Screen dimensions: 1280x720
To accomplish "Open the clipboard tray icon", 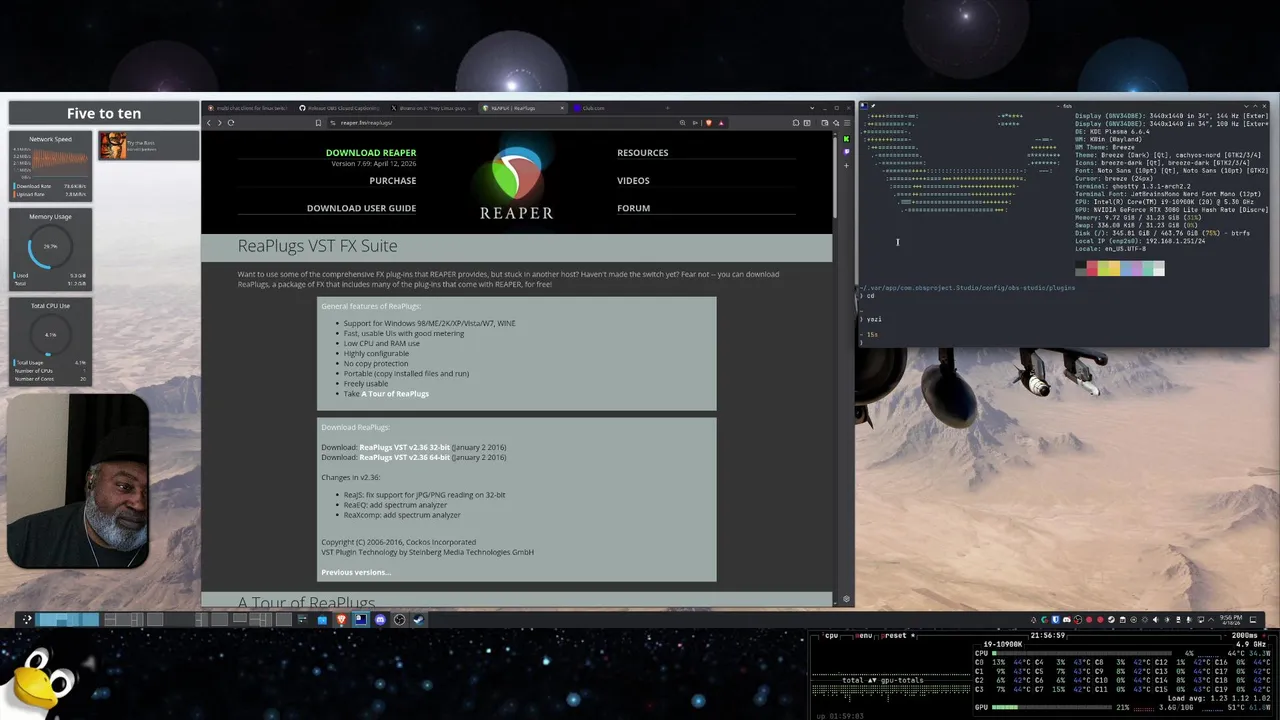I will (1123, 619).
